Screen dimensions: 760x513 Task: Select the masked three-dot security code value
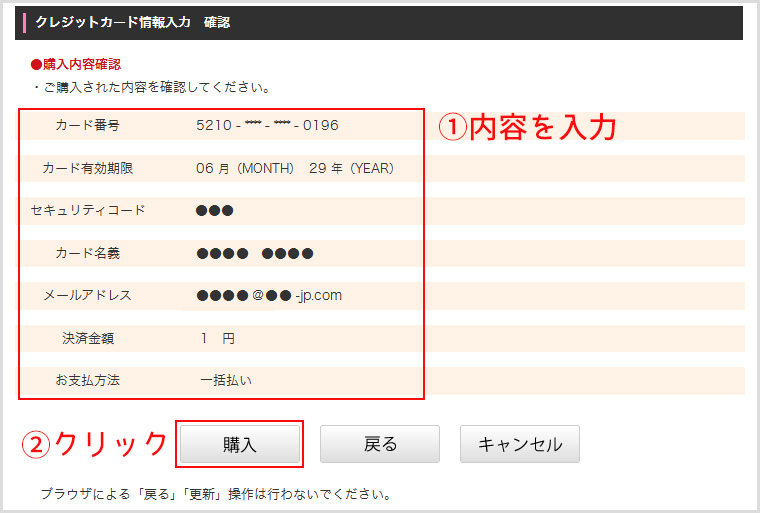point(215,211)
